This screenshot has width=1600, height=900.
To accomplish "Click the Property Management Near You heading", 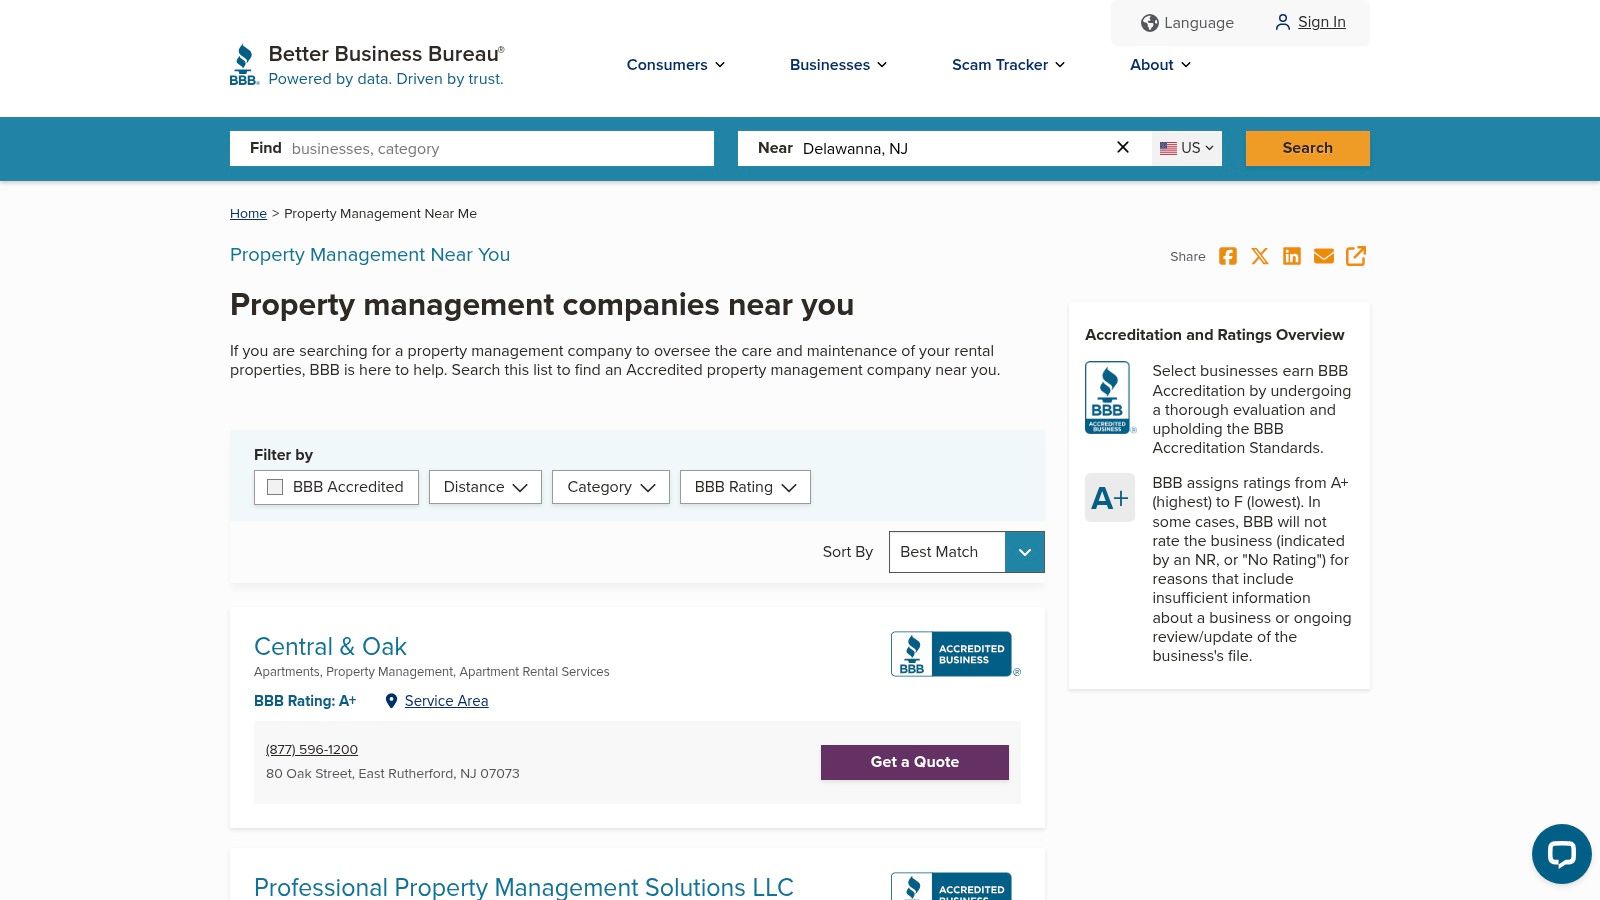I will pyautogui.click(x=370, y=255).
